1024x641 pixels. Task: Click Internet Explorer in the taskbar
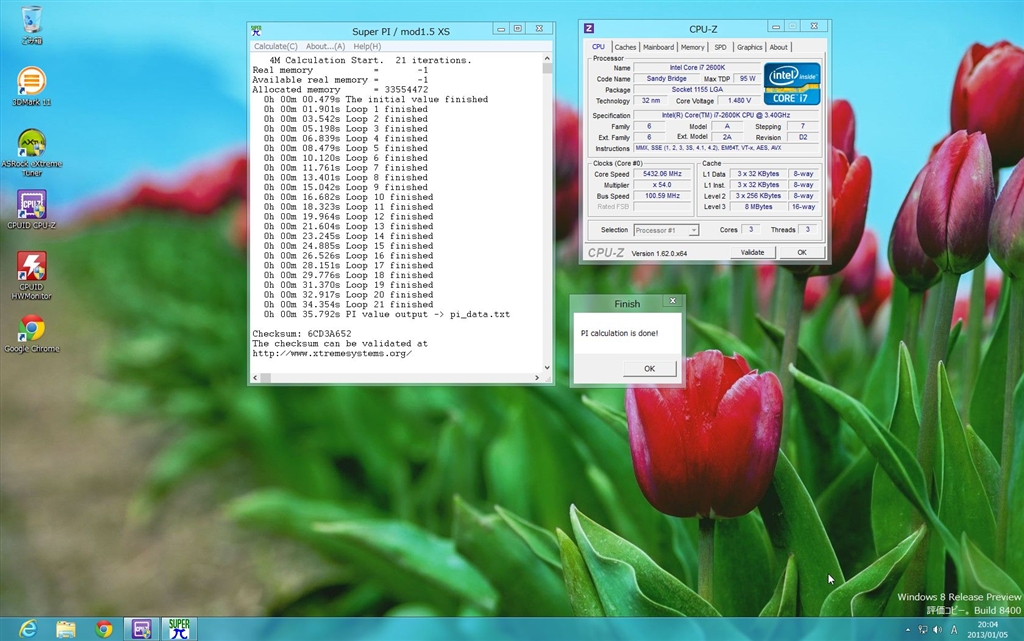coord(27,629)
